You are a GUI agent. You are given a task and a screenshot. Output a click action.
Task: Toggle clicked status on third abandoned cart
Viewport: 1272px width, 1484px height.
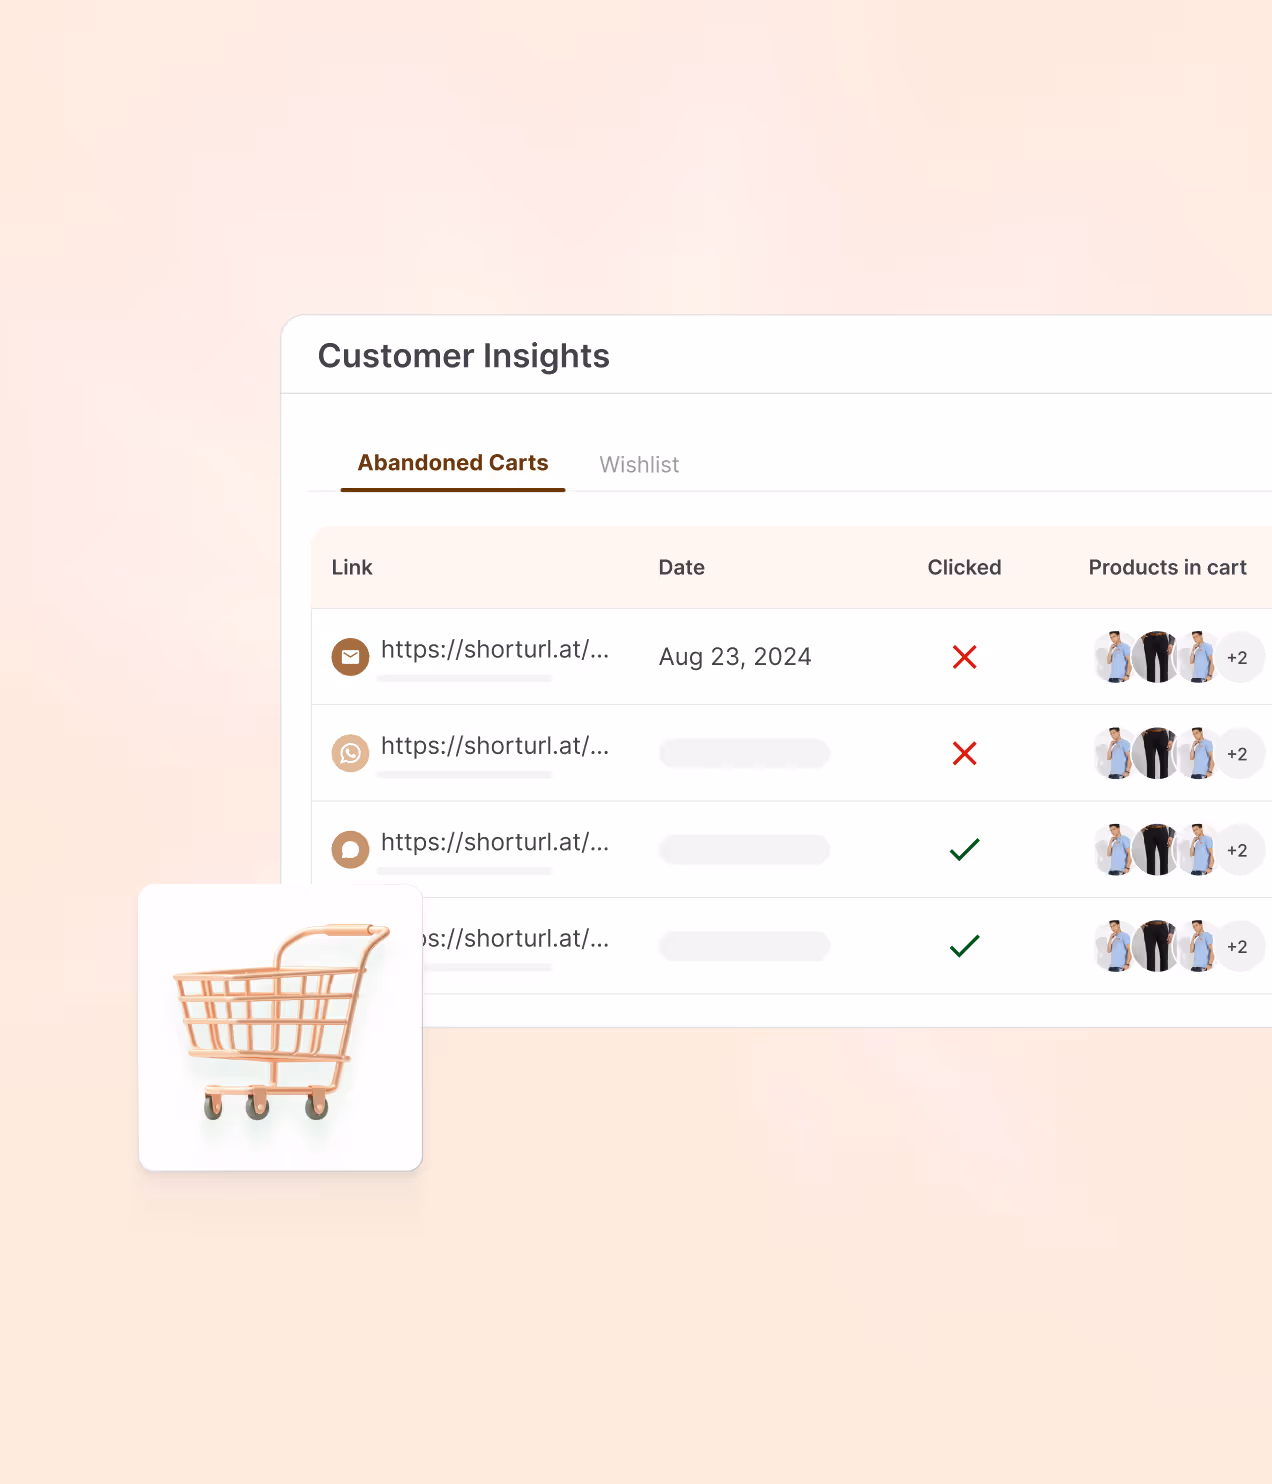(x=963, y=849)
